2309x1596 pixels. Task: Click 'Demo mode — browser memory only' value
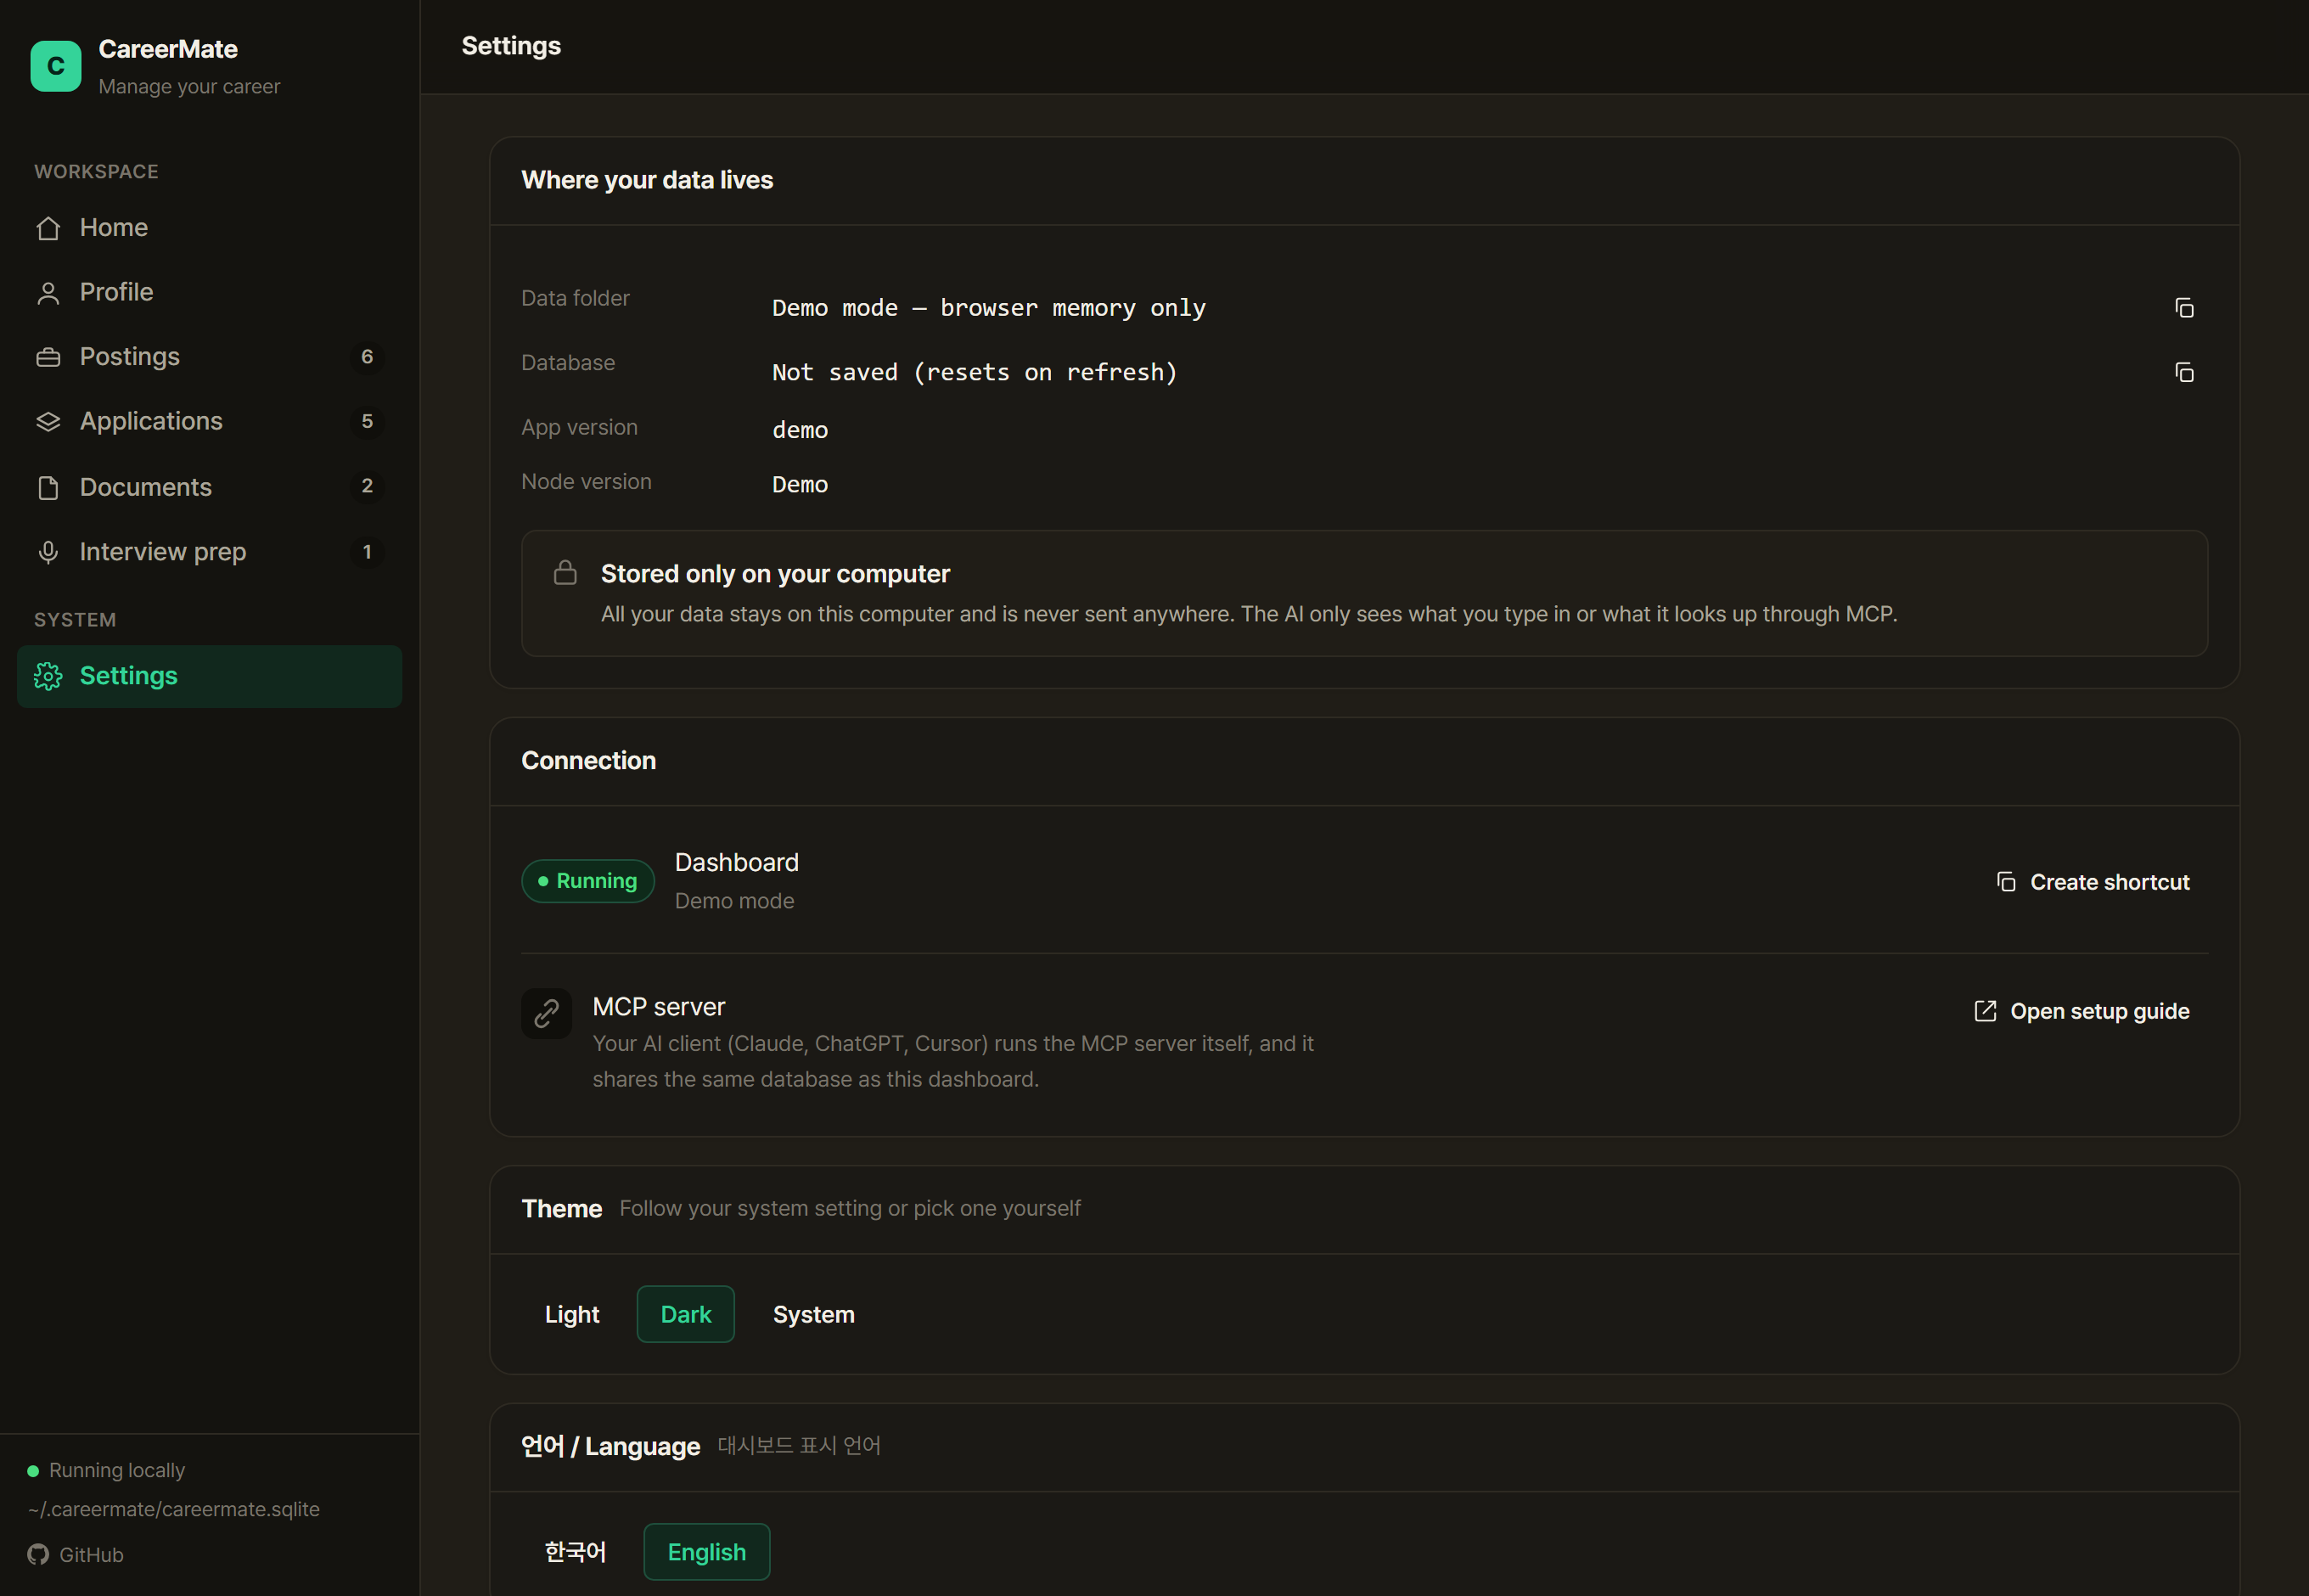pyautogui.click(x=989, y=308)
